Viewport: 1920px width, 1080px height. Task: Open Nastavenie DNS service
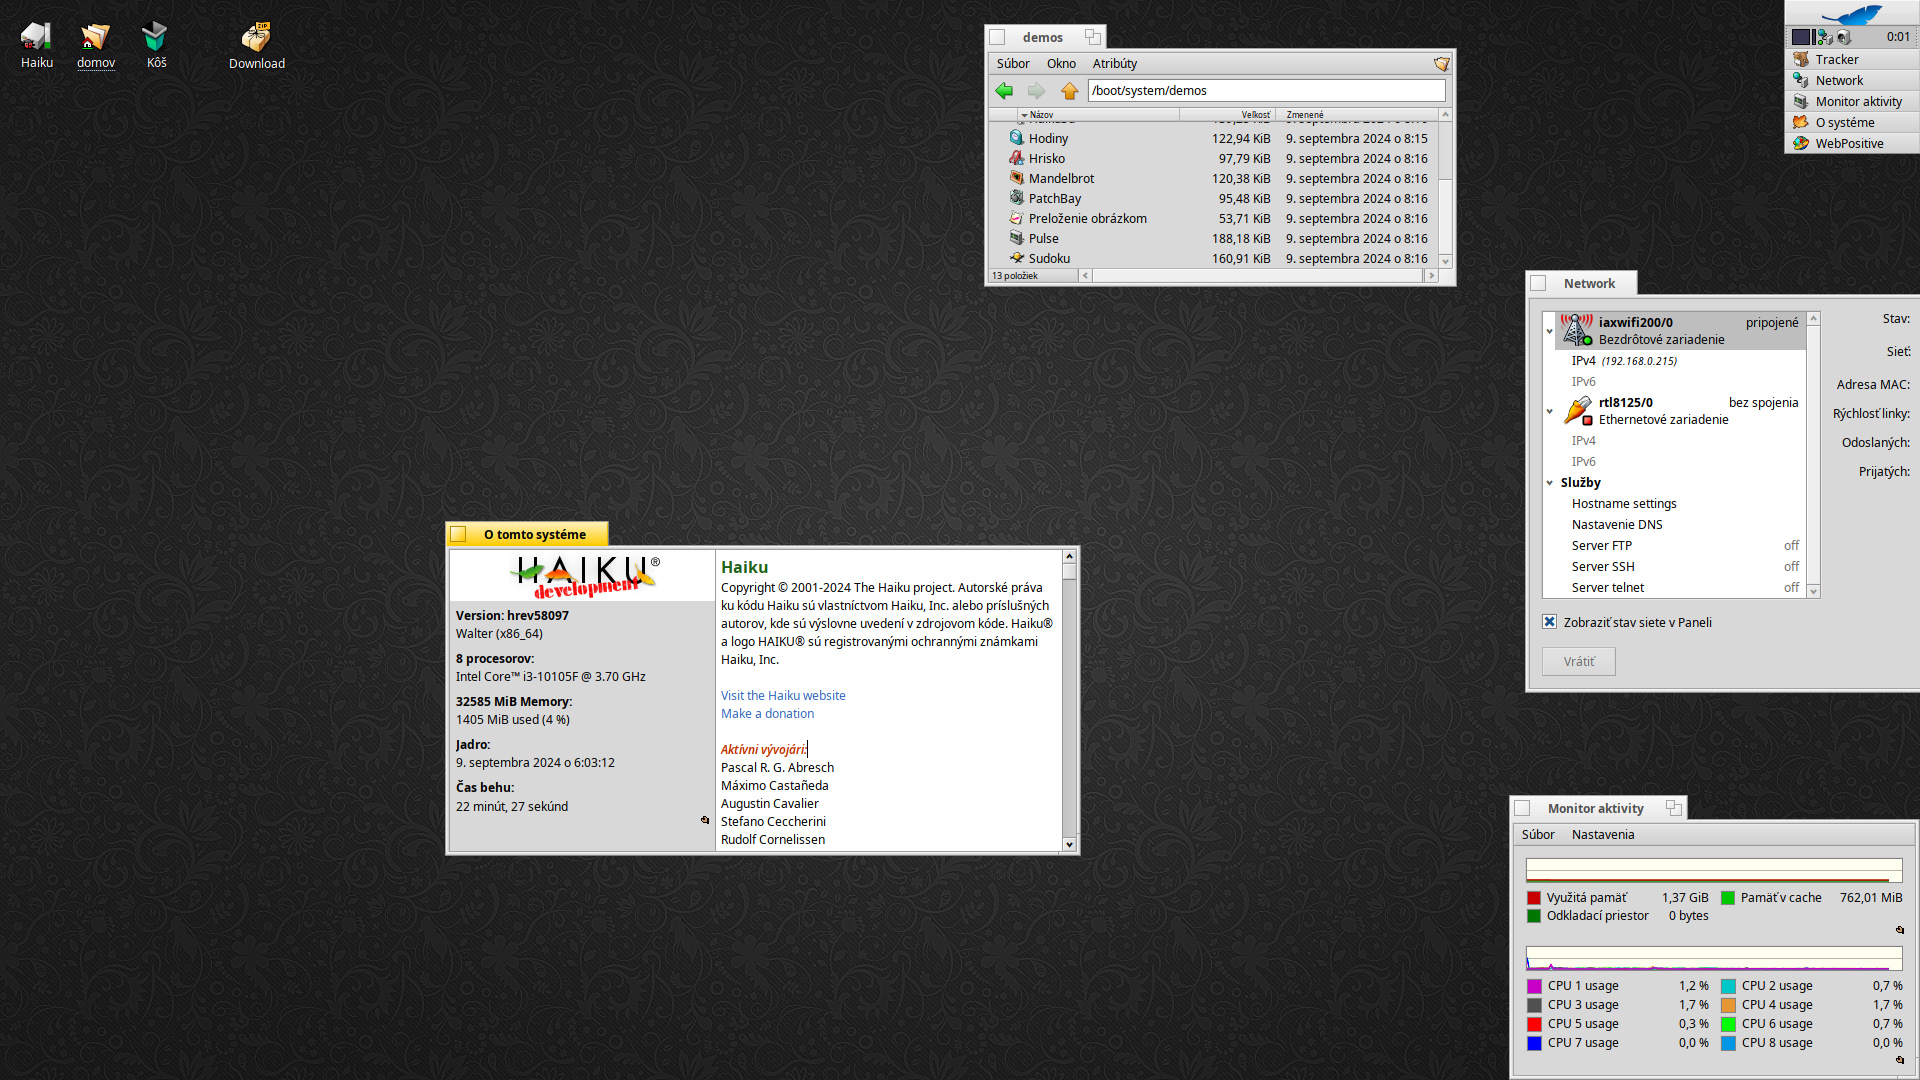[1617, 525]
